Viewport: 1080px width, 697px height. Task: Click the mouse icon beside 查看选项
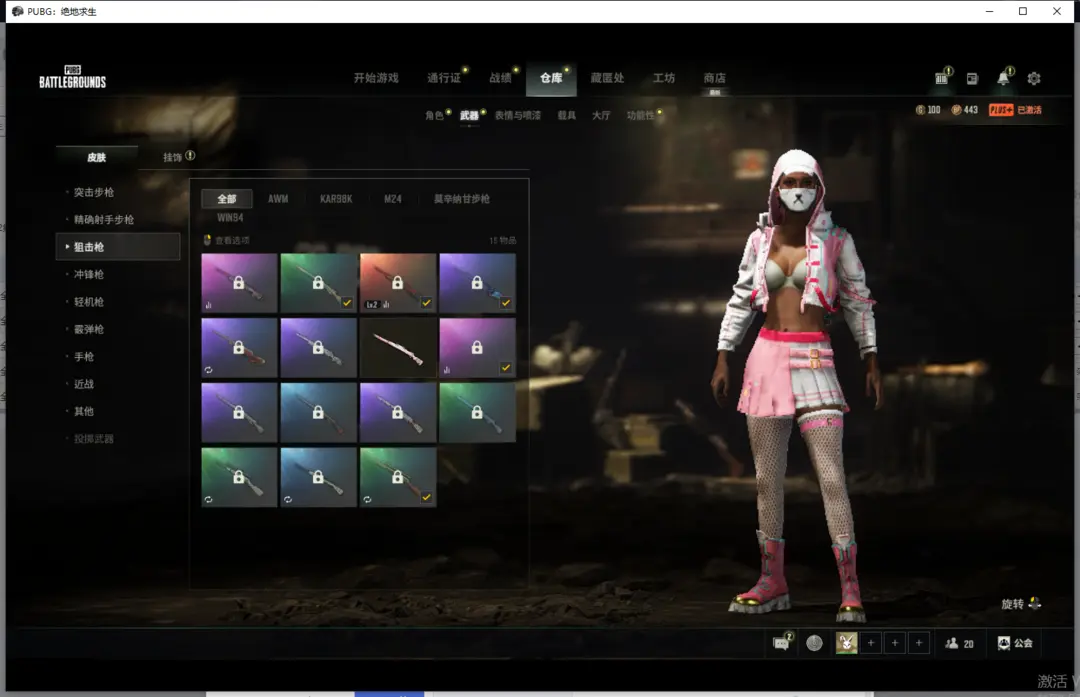[x=207, y=240]
